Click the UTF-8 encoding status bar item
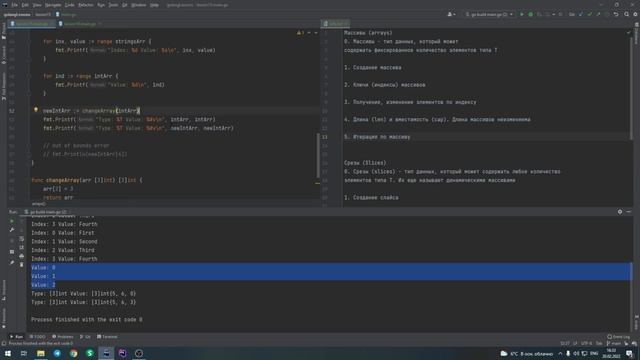This screenshot has height=360, width=640. tap(586, 344)
